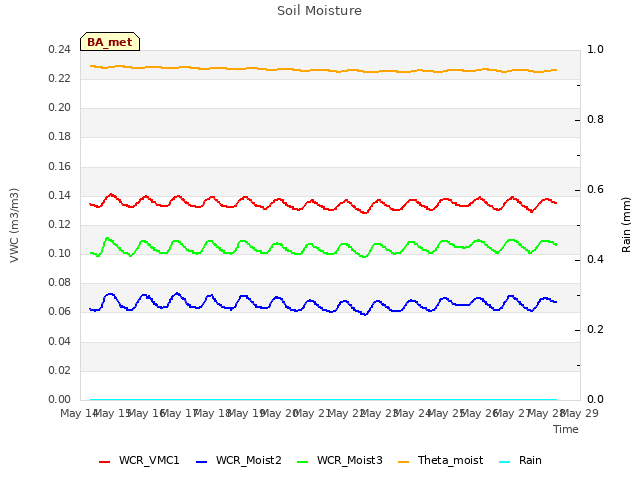Click the 0.20 left axis tick label
The image size is (640, 480).
(59, 107)
